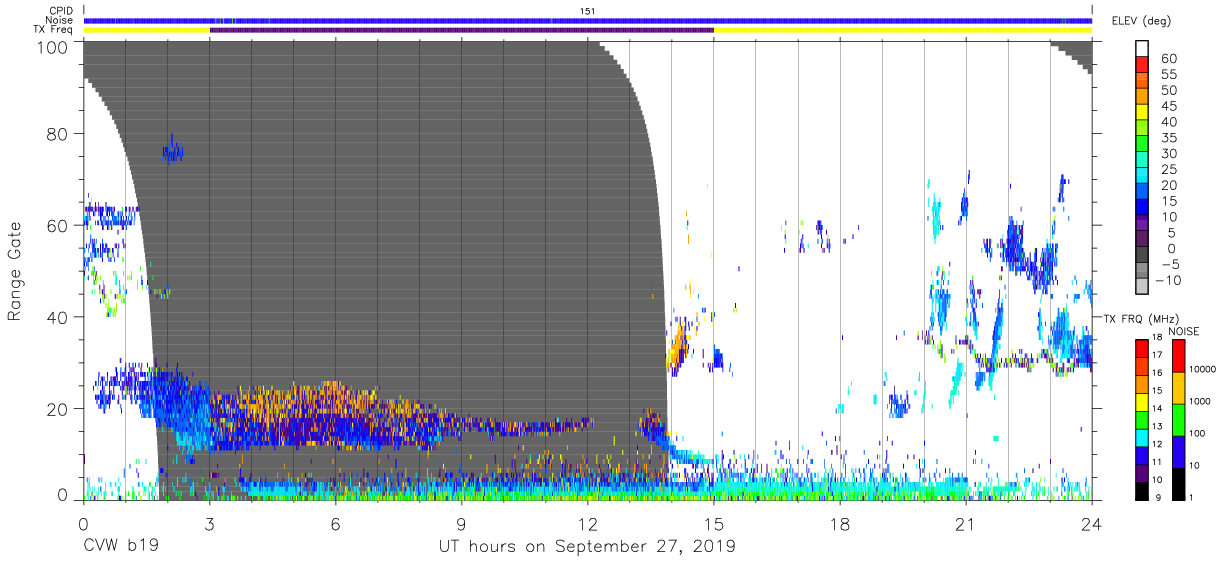Image resolution: width=1228 pixels, height=567 pixels.
Task: Select the green noise swatch above 100
Action: click(x=1177, y=420)
